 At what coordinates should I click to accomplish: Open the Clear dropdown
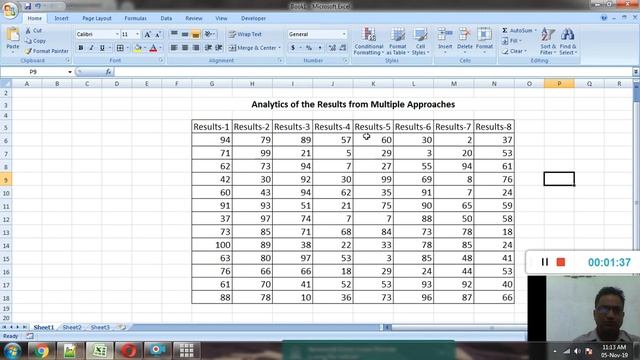tap(514, 51)
